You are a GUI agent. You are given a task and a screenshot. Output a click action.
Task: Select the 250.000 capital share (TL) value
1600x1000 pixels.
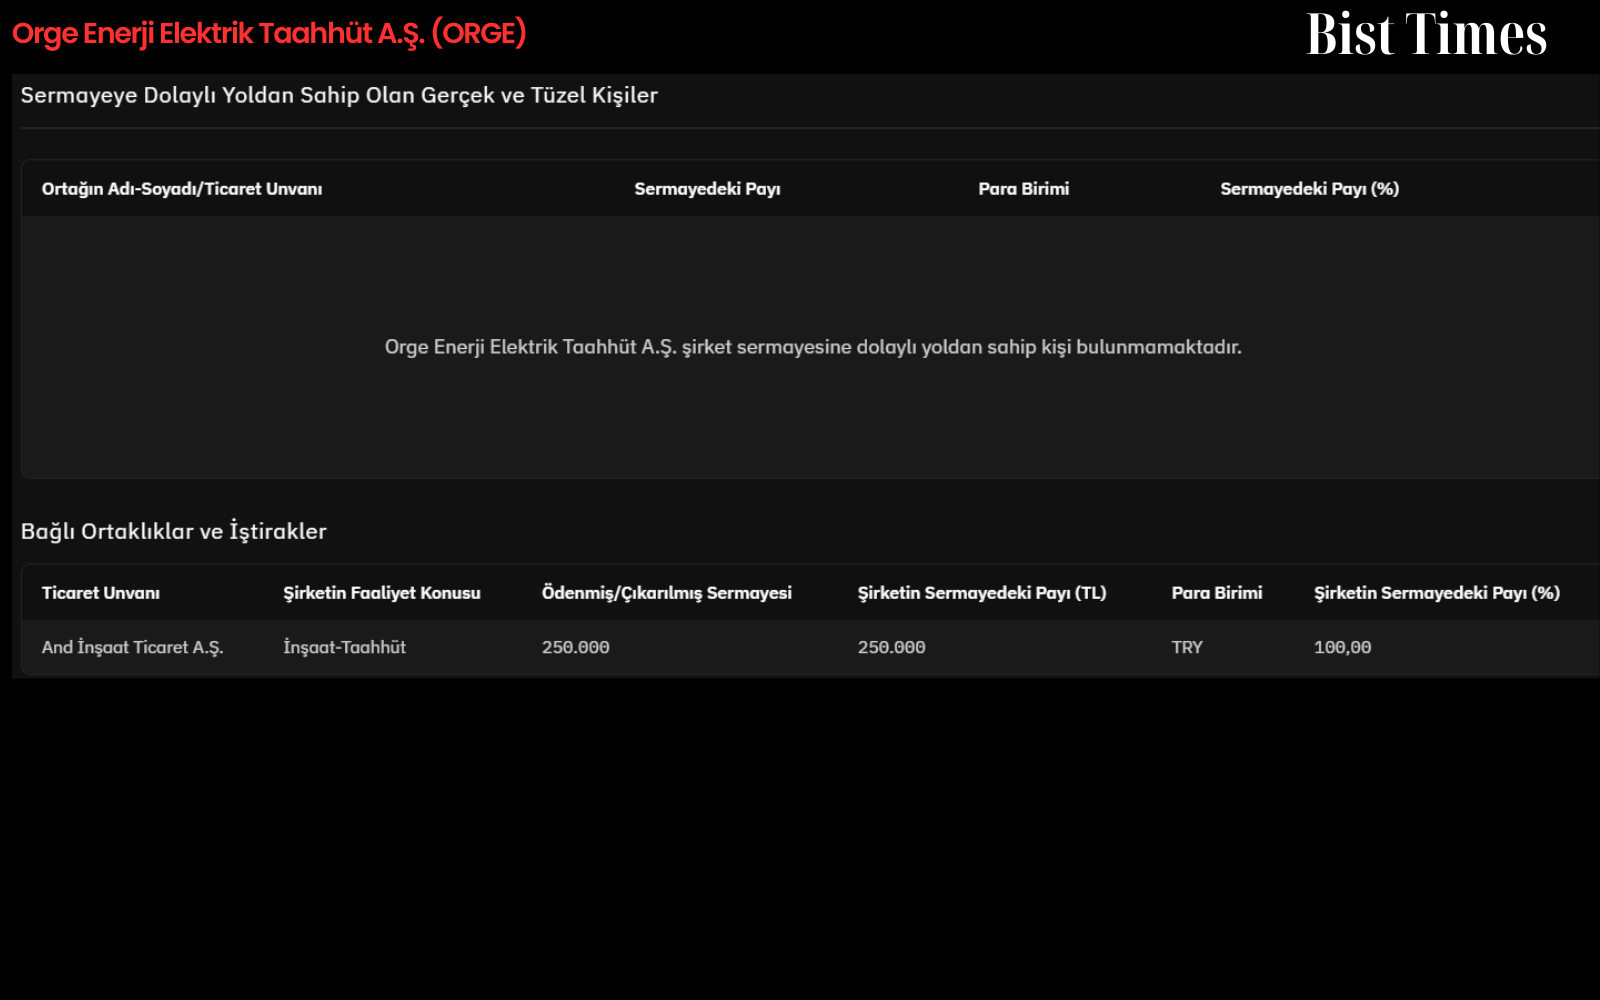[892, 647]
